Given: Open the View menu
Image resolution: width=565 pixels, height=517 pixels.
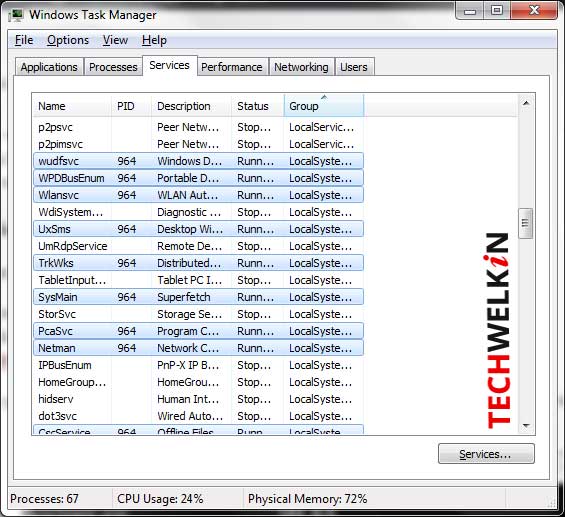Looking at the screenshot, I should 115,40.
